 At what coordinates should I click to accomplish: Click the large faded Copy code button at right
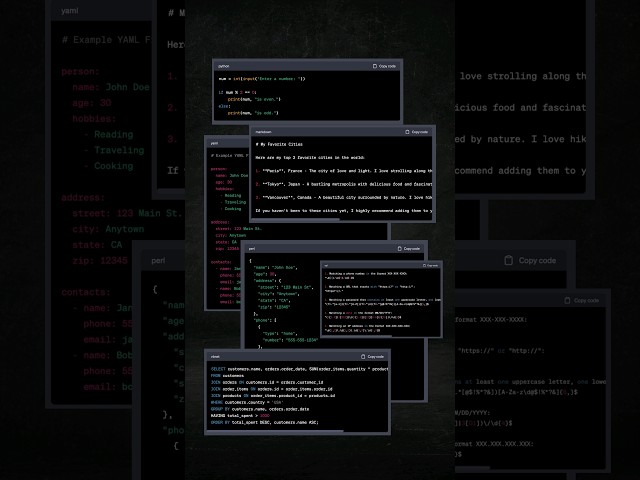[530, 260]
